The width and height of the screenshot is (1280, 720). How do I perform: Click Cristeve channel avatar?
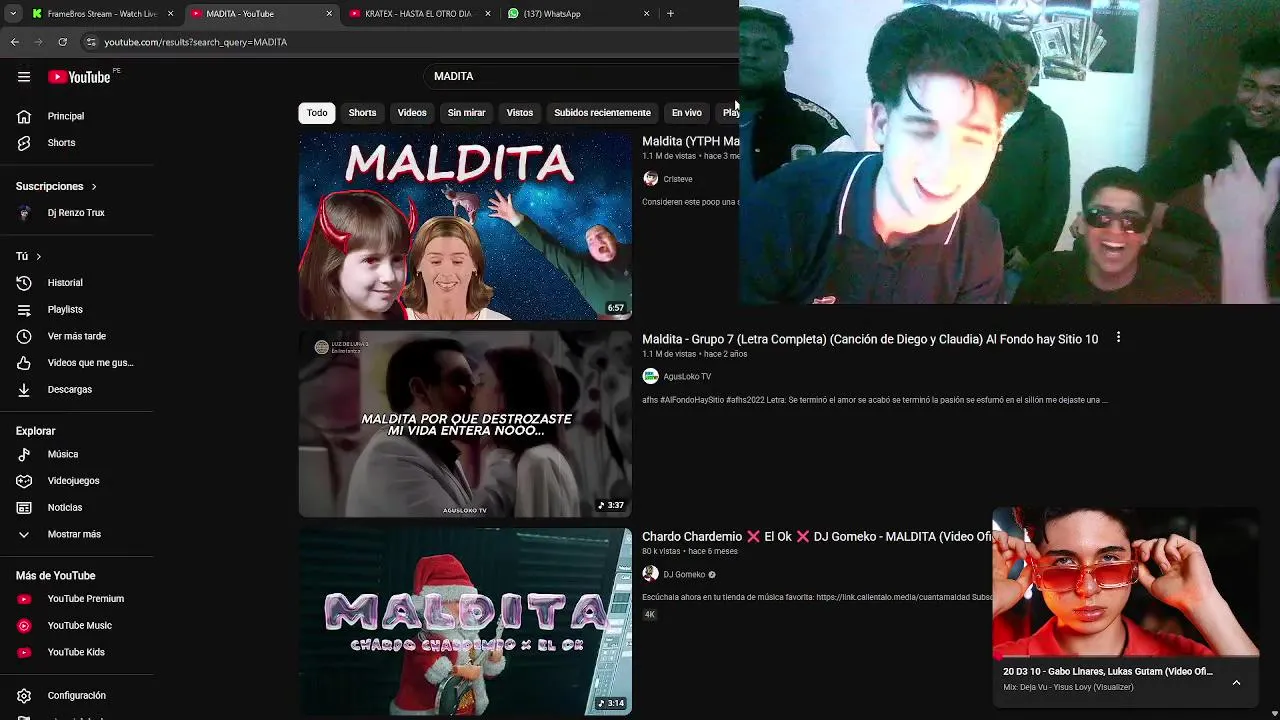coord(650,179)
